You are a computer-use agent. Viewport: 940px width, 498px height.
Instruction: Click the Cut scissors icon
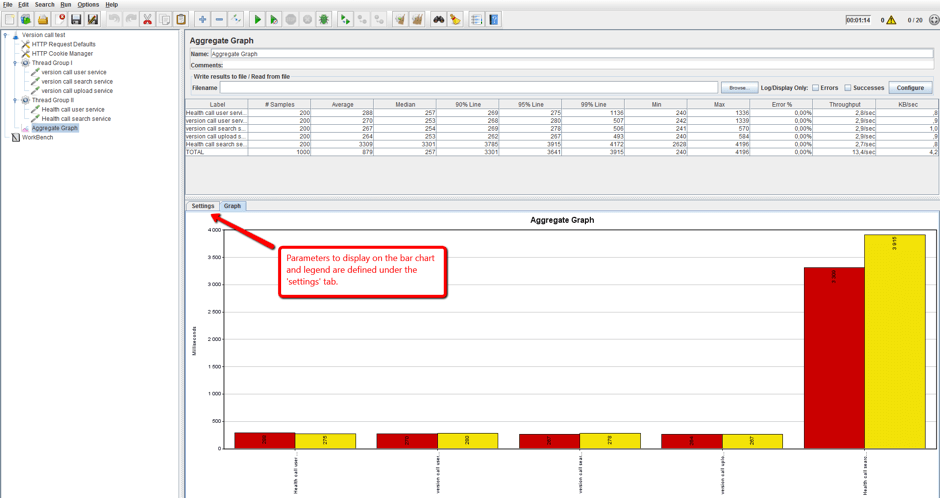click(147, 20)
